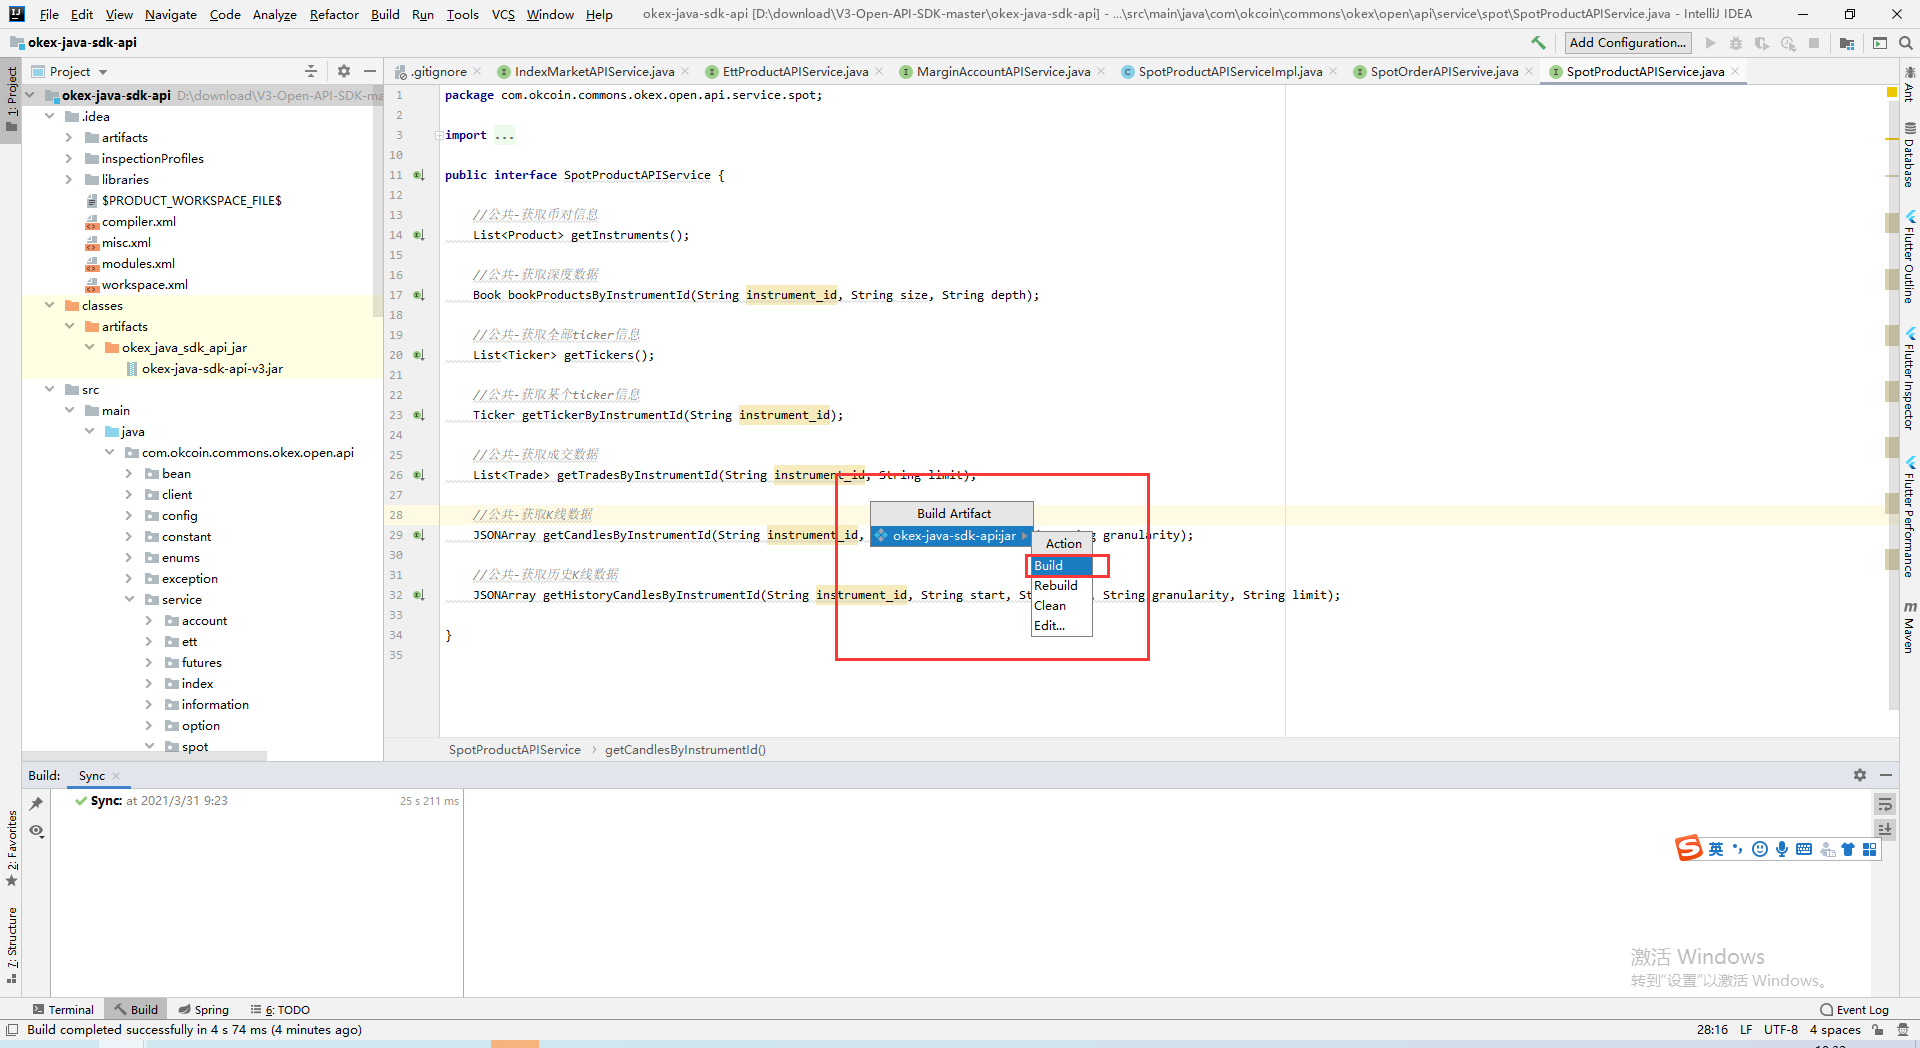Select Clean in the Action popup
This screenshot has height=1048, width=1920.
point(1062,605)
